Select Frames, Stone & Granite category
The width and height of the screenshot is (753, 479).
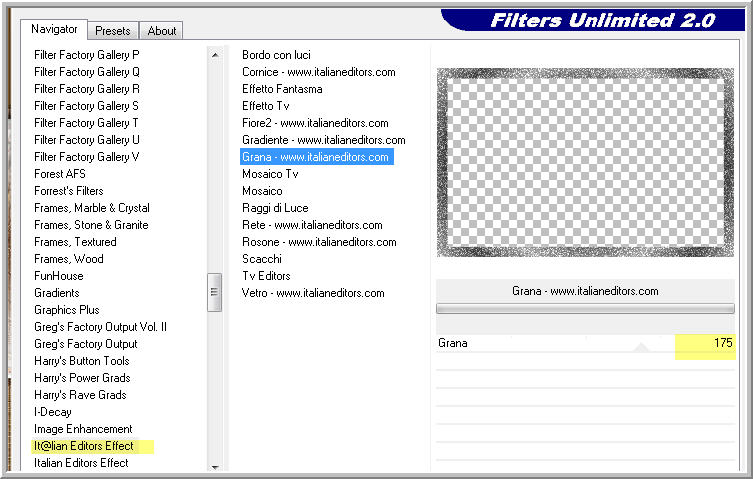point(91,225)
